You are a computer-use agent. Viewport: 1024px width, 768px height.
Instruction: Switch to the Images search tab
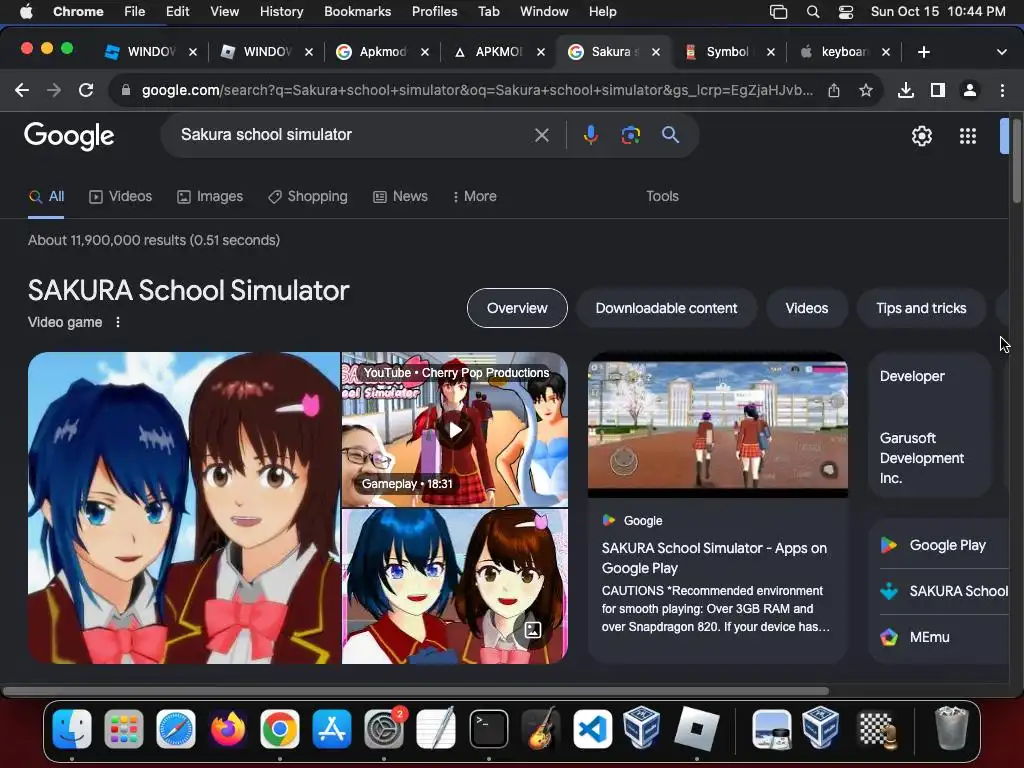coord(210,197)
